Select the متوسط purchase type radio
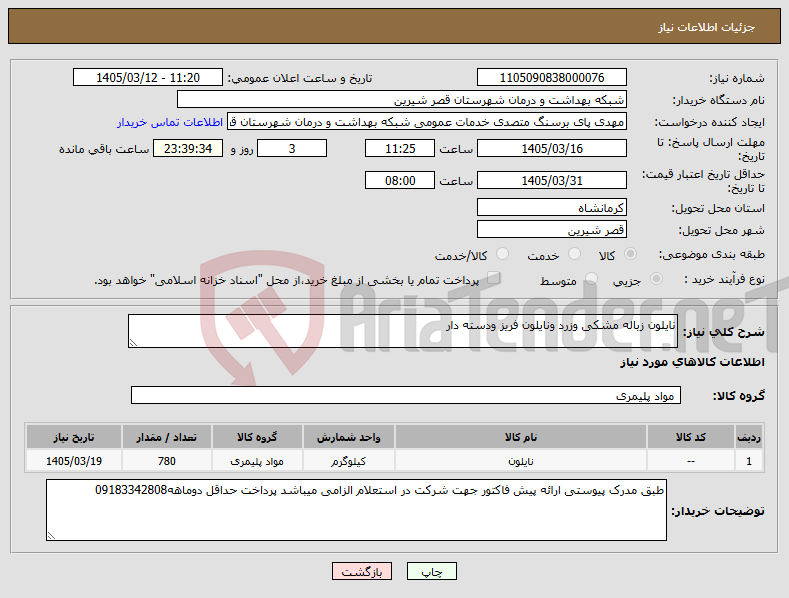 [x=591, y=279]
